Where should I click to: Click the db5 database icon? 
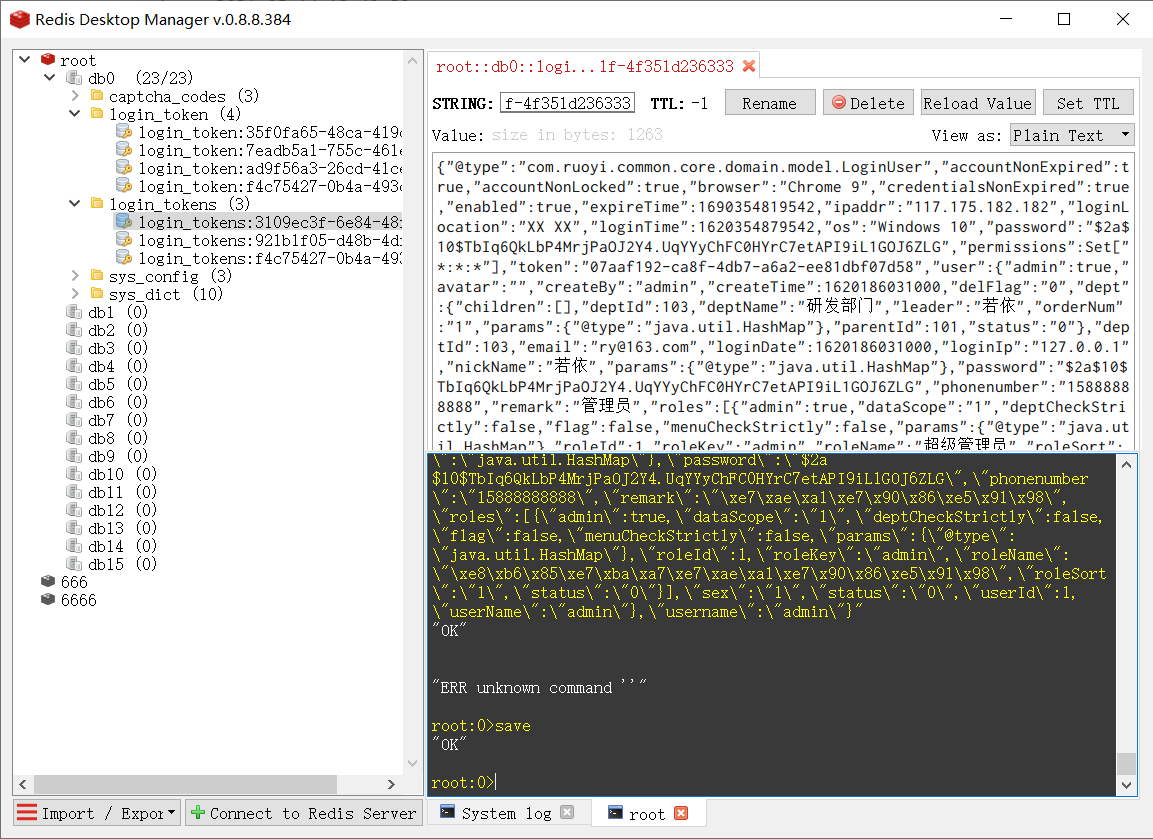(74, 384)
